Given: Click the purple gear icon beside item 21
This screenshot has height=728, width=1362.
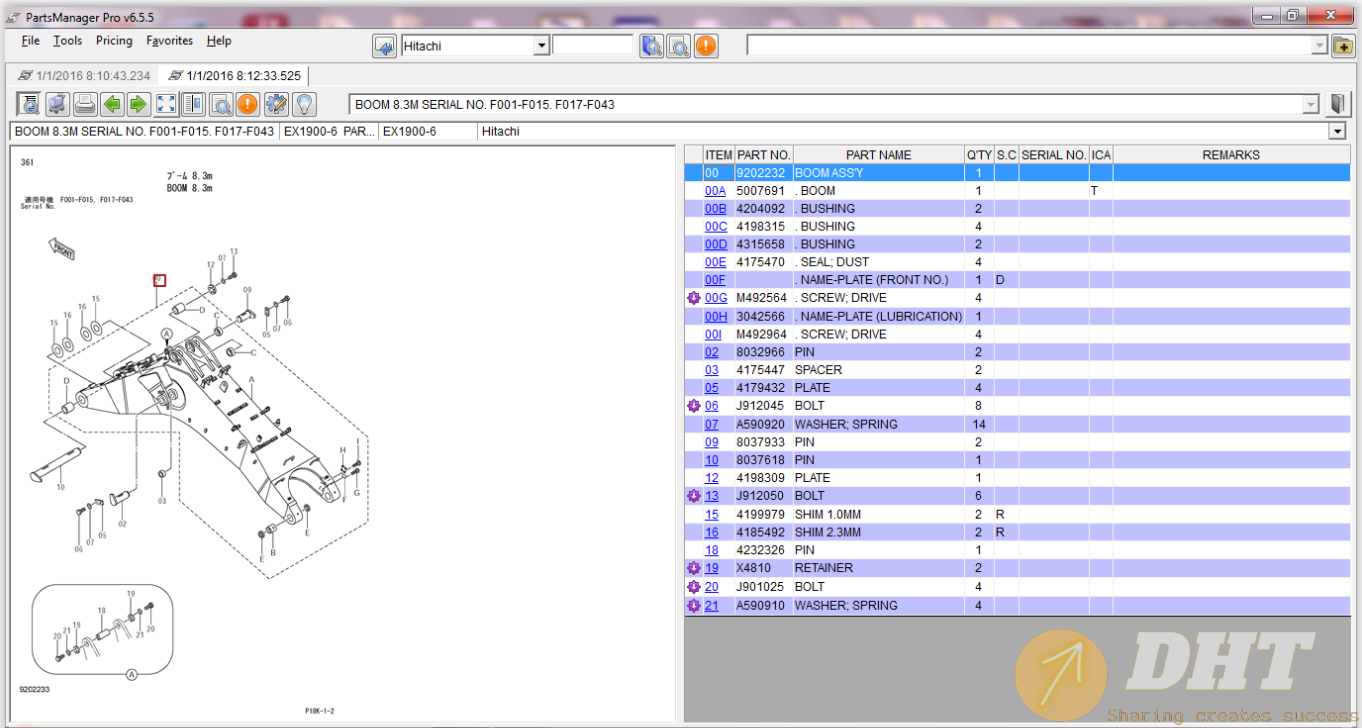Looking at the screenshot, I should [x=693, y=605].
